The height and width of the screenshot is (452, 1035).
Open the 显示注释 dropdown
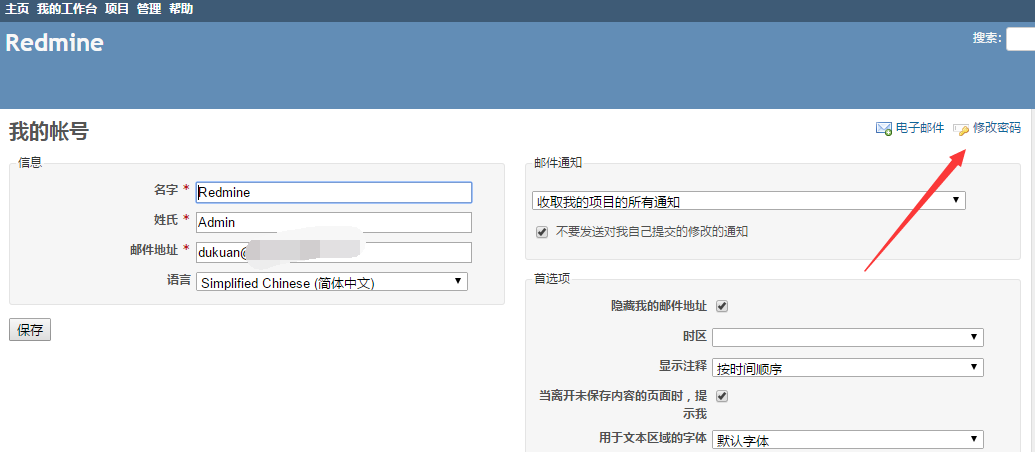click(x=848, y=368)
